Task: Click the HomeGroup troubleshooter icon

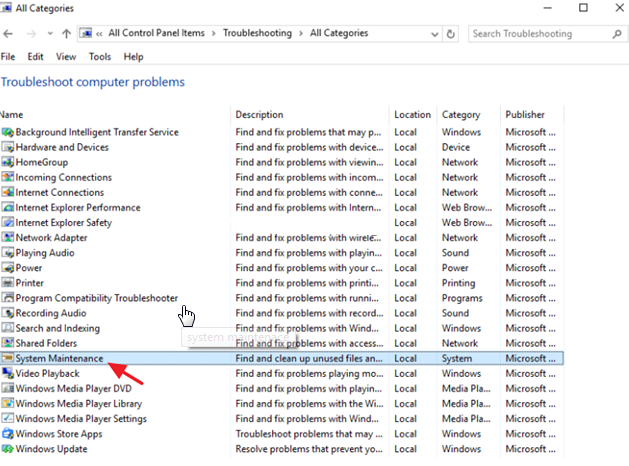Action: (x=8, y=162)
